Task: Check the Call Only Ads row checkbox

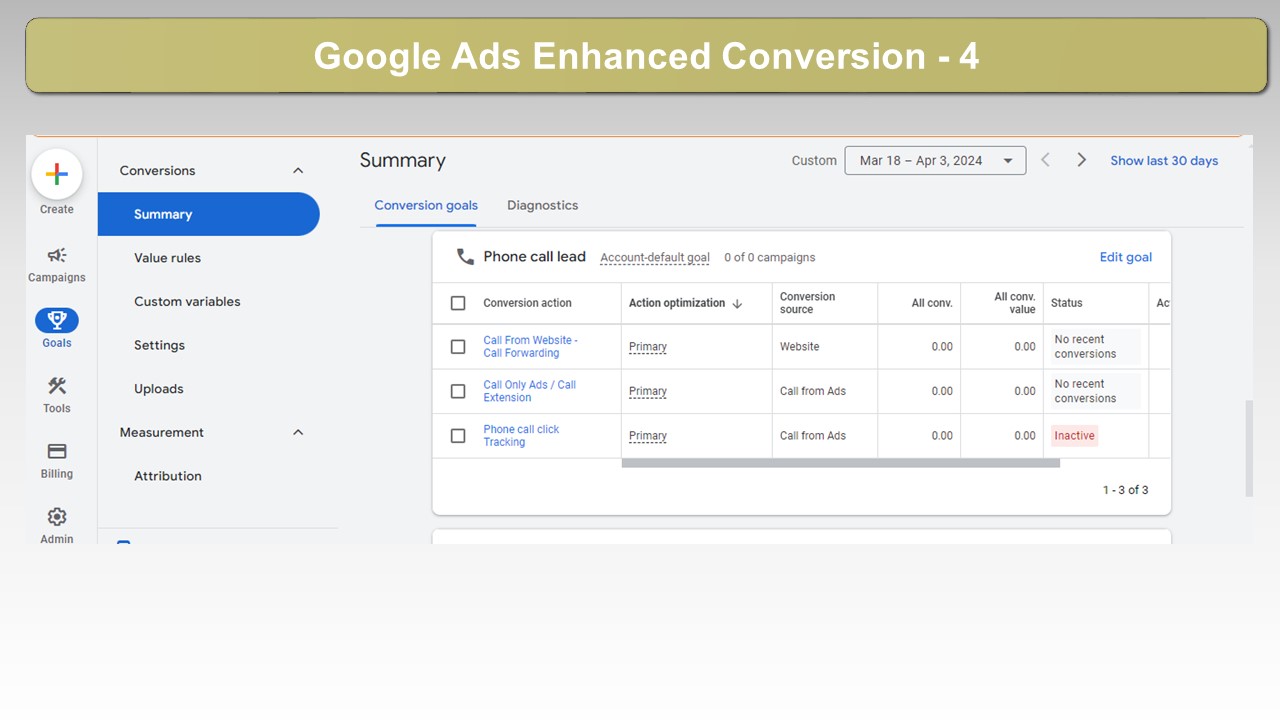Action: pos(458,391)
